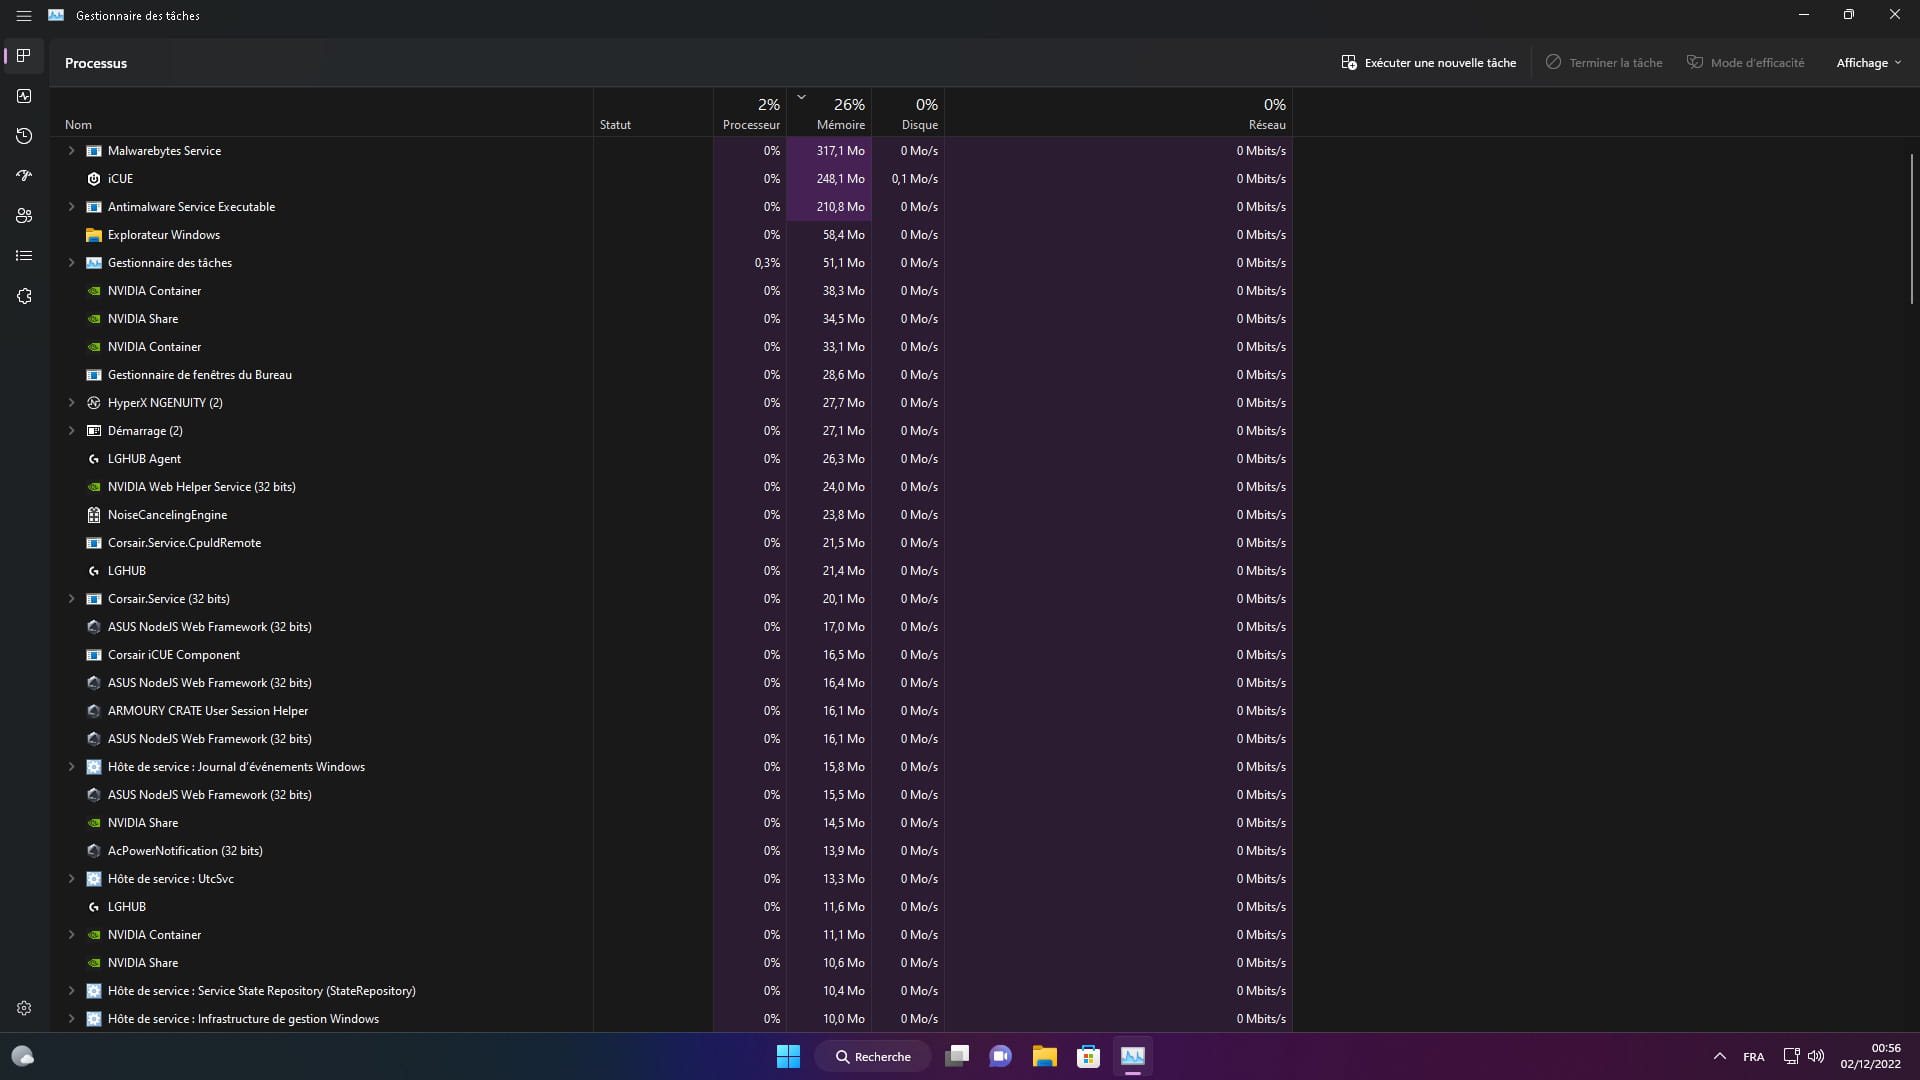Open the Startup apps sidebar icon
The height and width of the screenshot is (1080, 1920).
pyautogui.click(x=24, y=176)
